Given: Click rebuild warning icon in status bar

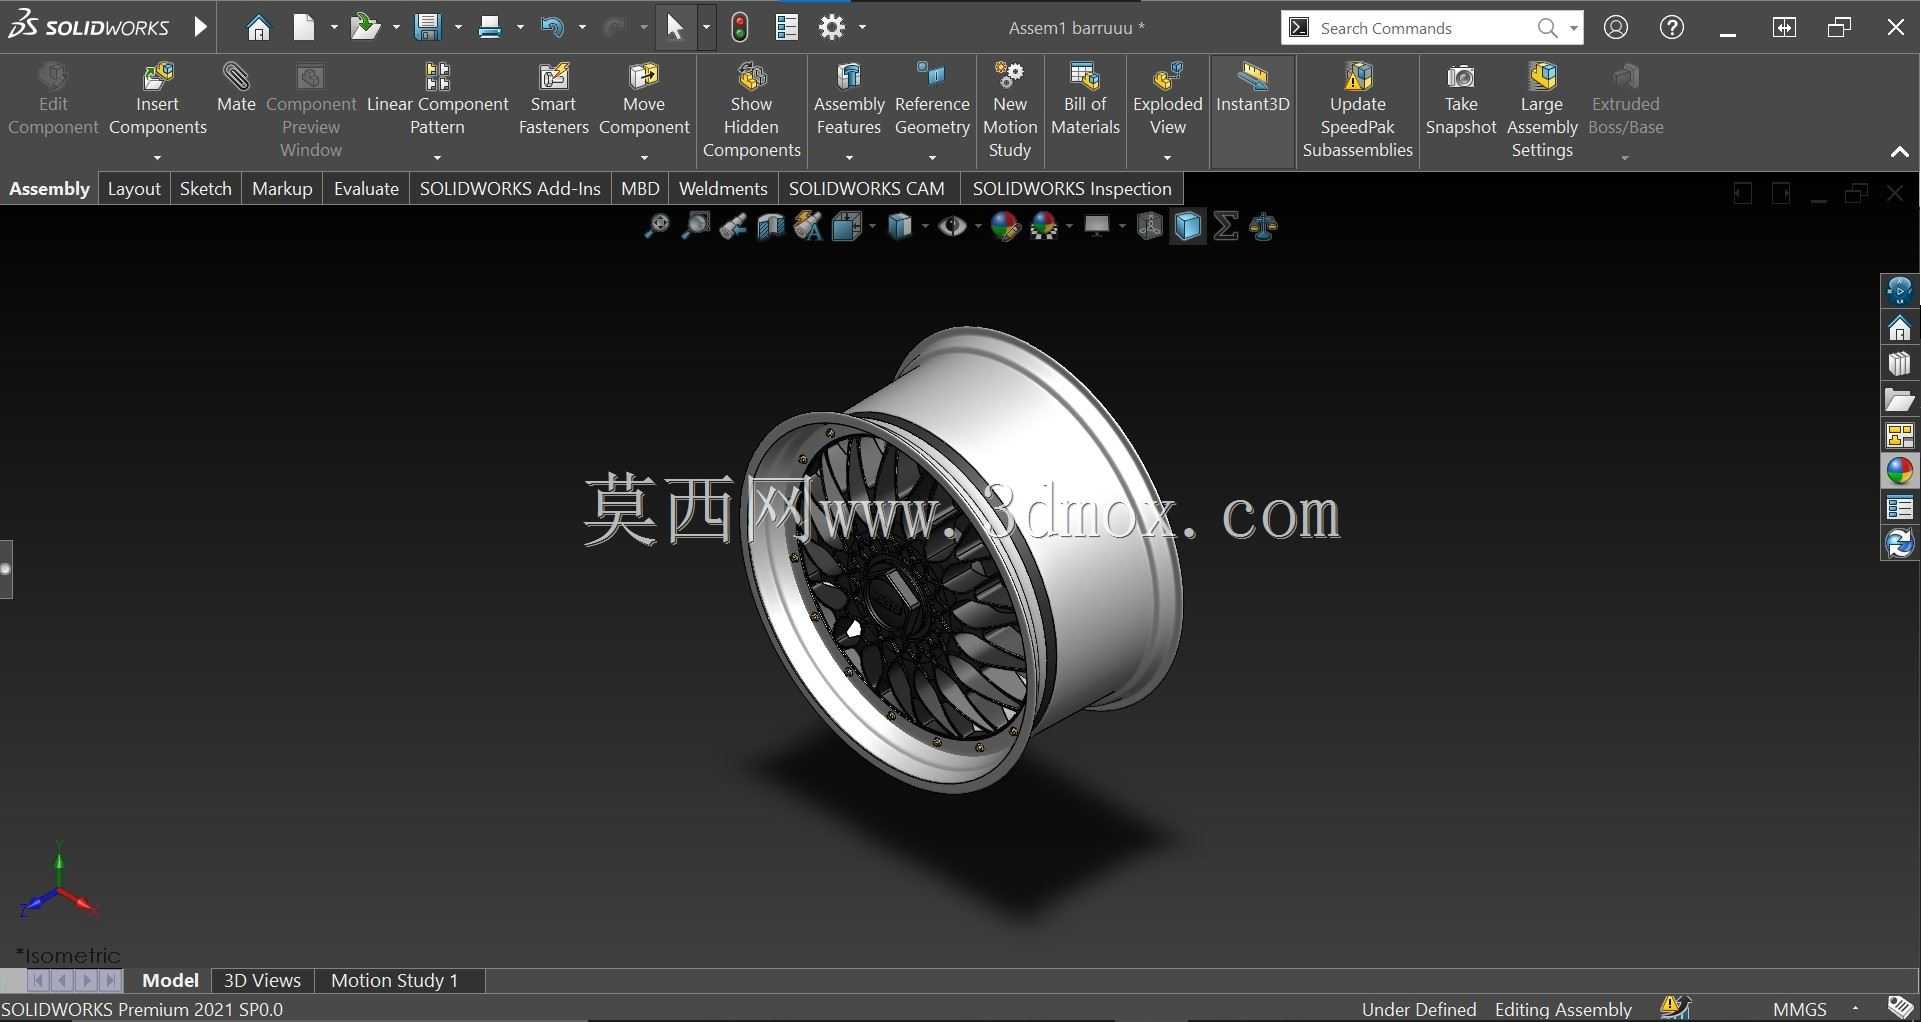Looking at the screenshot, I should [x=1675, y=1007].
